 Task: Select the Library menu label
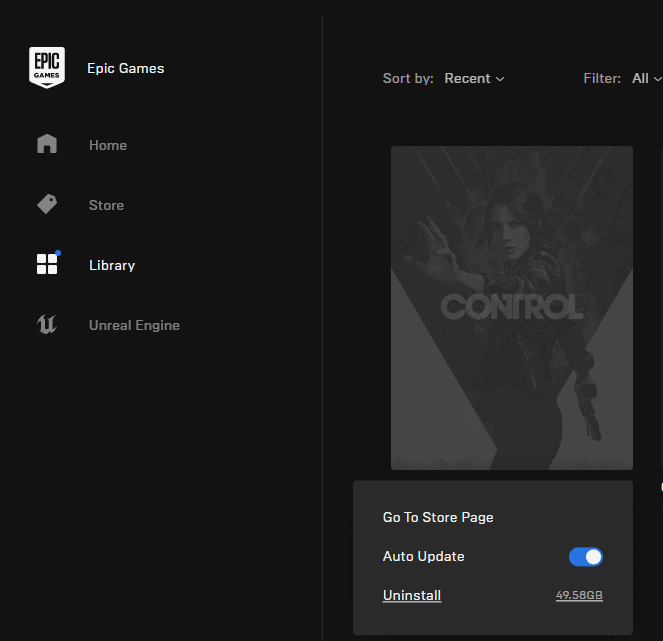pos(112,265)
